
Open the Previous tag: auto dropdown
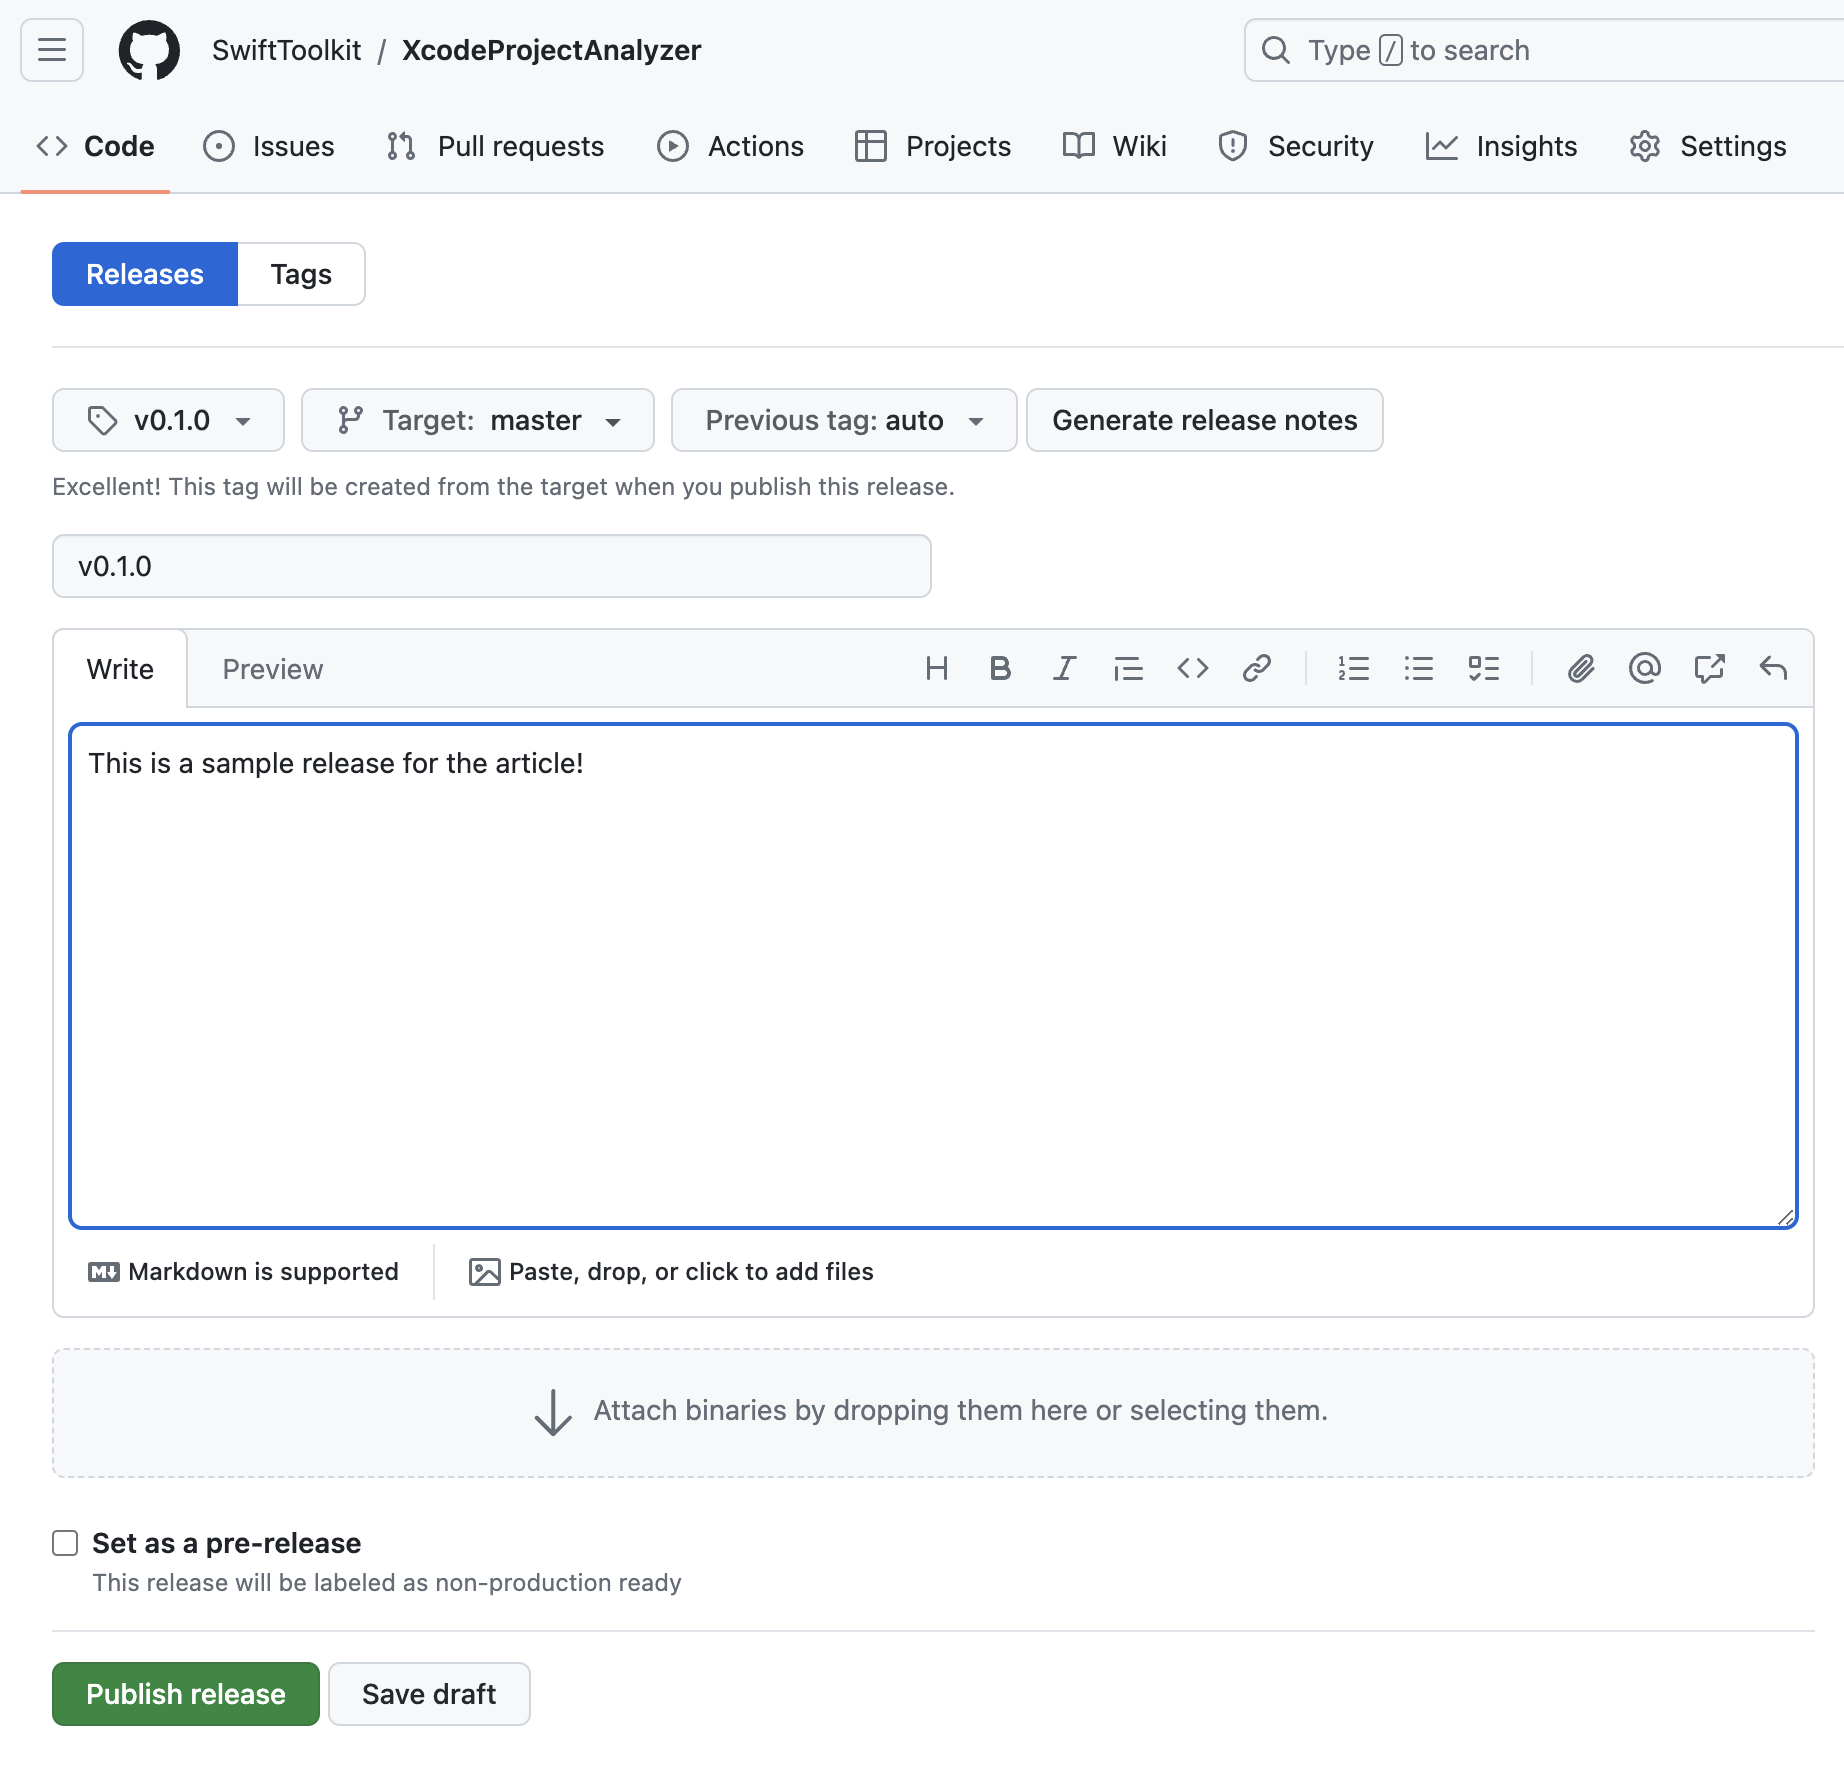click(843, 420)
